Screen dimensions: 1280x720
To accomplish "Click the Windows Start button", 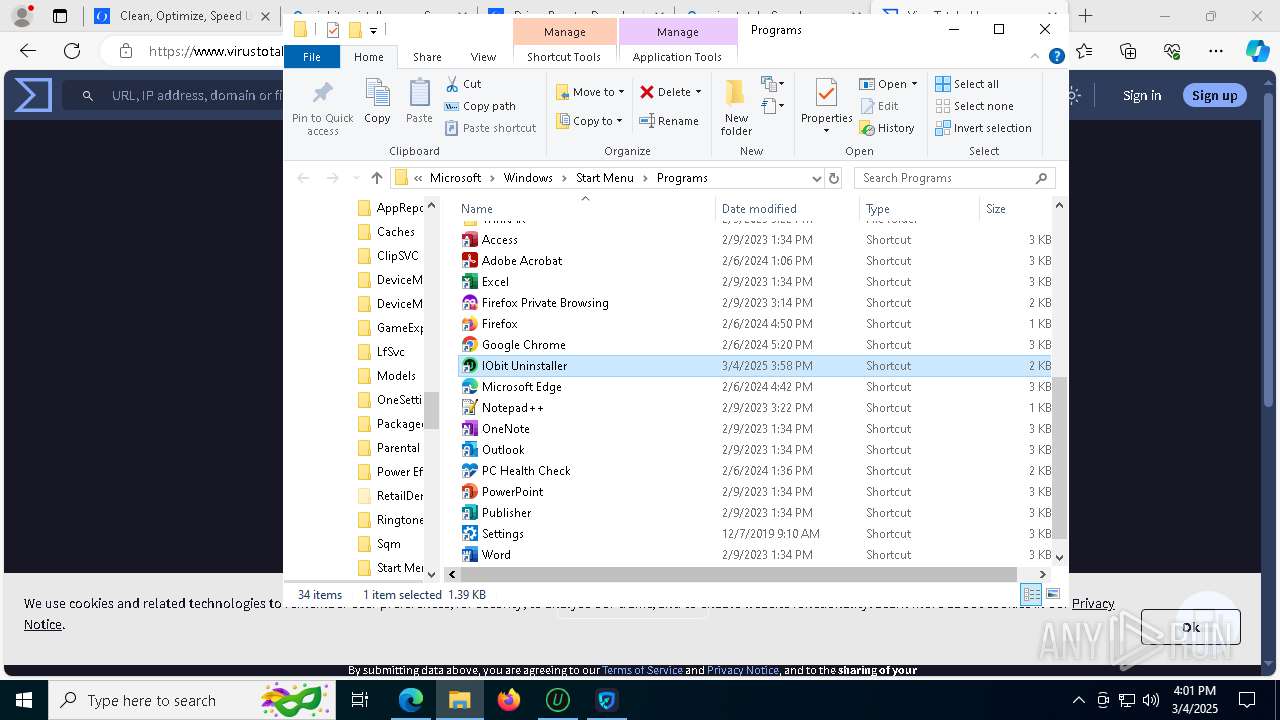I will (x=24, y=700).
